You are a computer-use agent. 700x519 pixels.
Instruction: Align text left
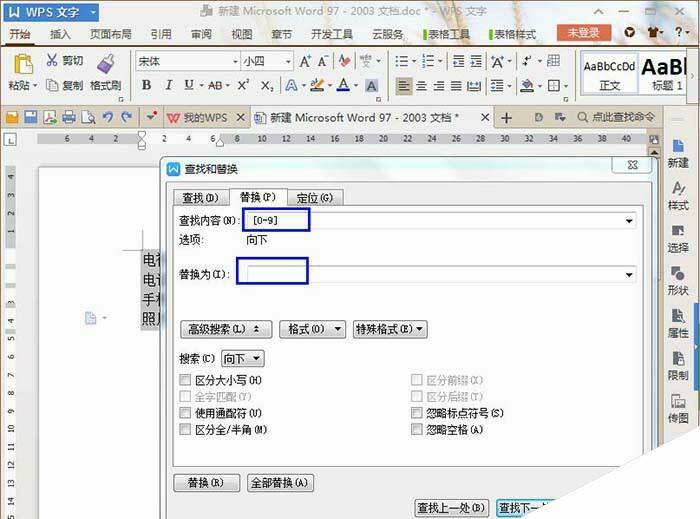(404, 85)
